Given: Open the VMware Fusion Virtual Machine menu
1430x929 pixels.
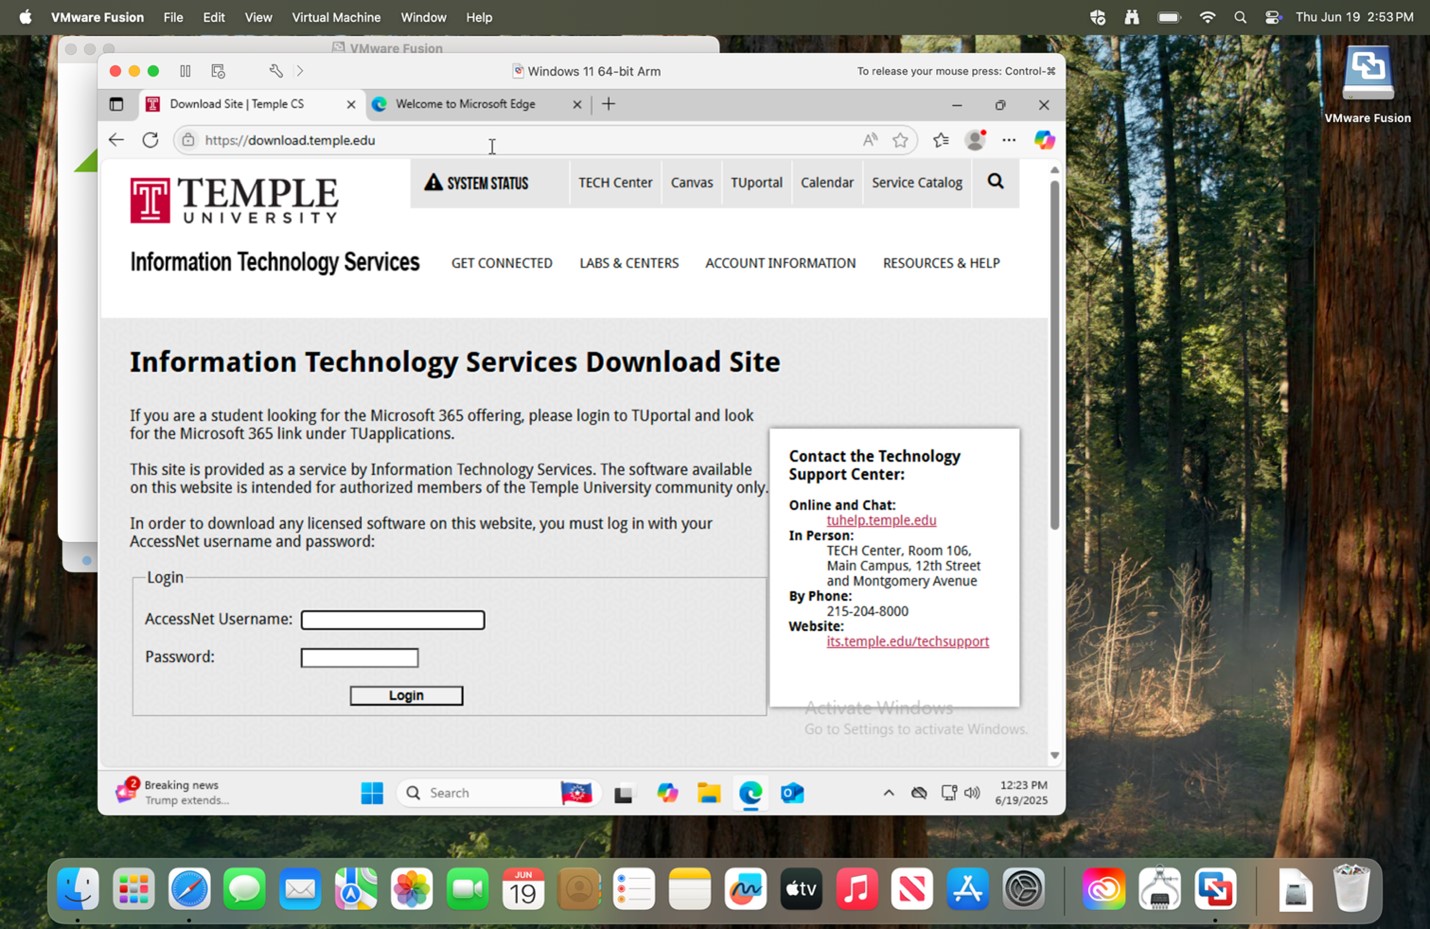Looking at the screenshot, I should (336, 17).
